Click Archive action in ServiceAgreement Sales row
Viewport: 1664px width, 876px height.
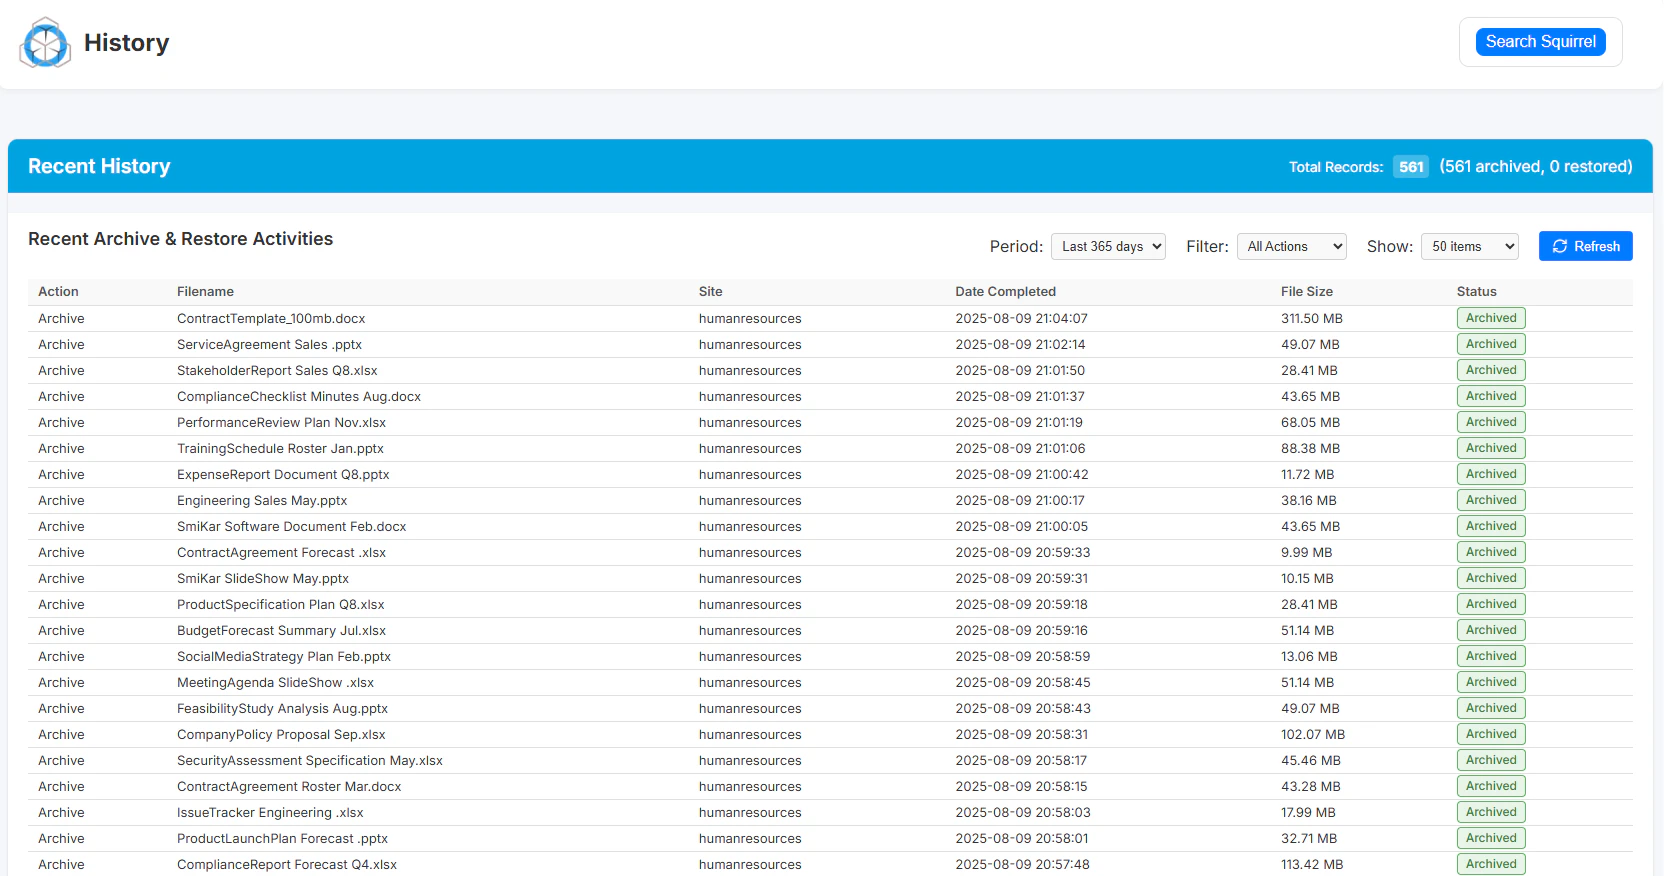point(61,345)
